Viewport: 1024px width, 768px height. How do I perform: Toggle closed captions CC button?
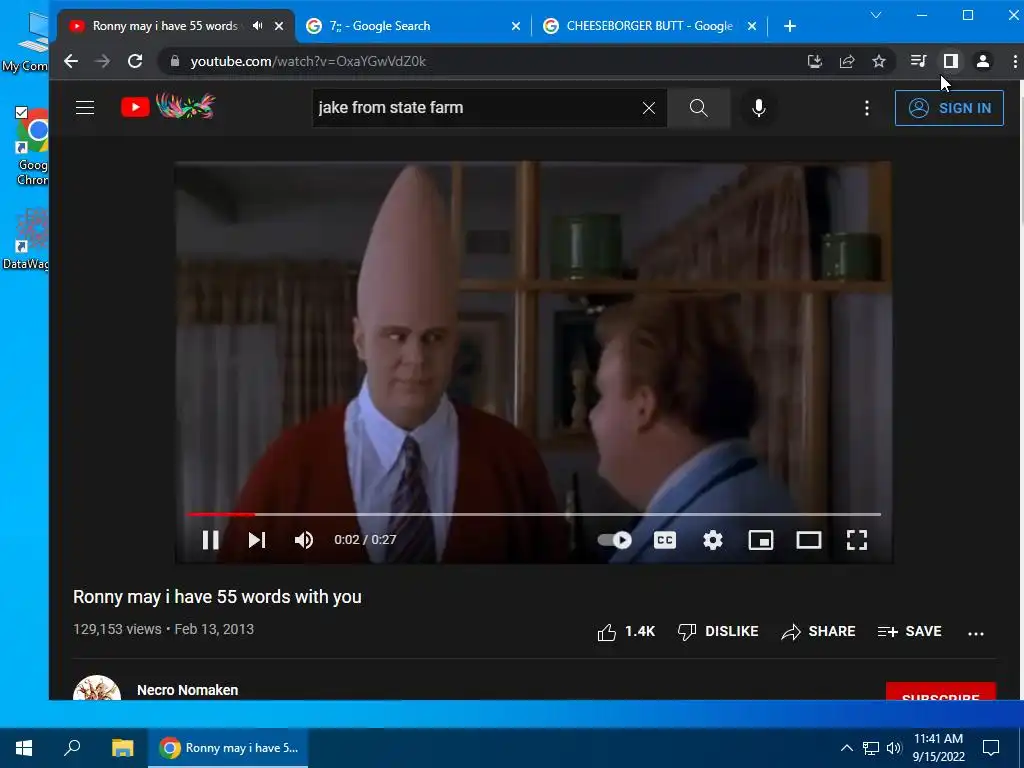[x=665, y=540]
